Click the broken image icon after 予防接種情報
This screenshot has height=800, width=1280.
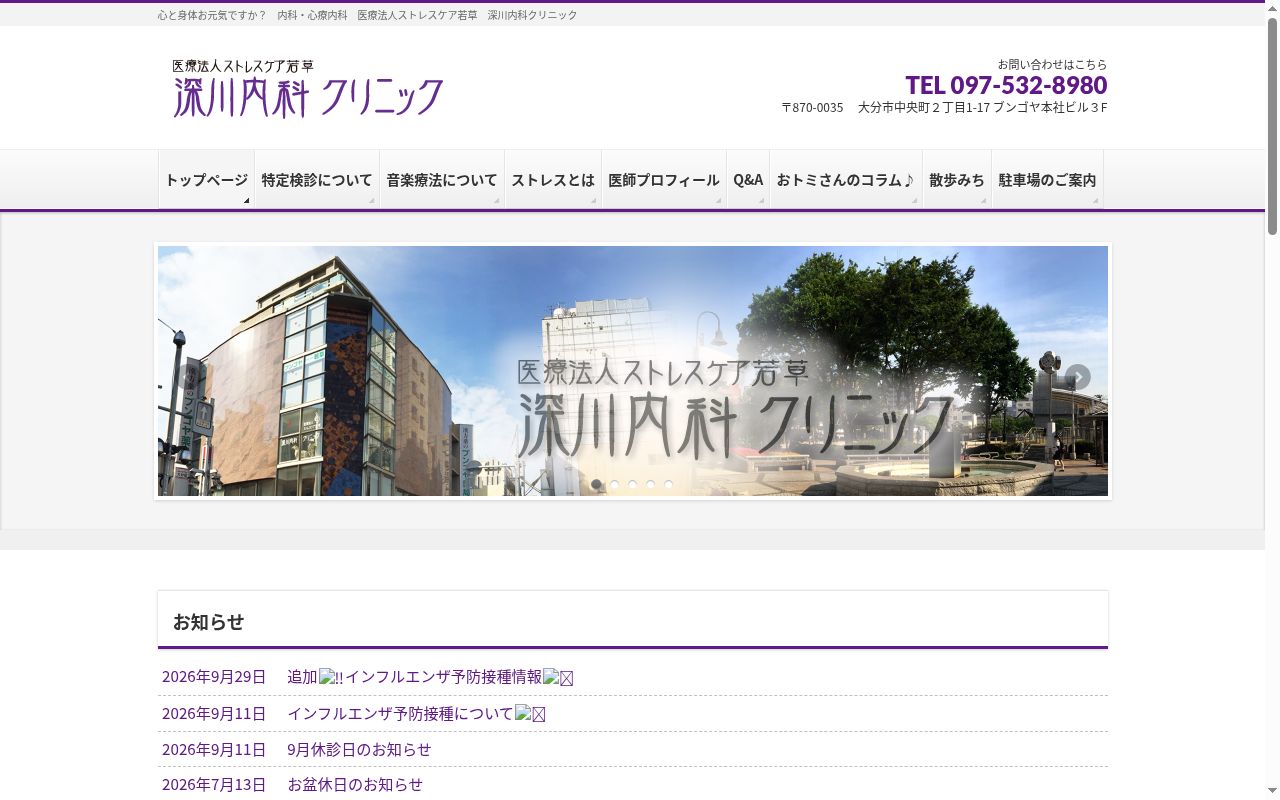(558, 677)
